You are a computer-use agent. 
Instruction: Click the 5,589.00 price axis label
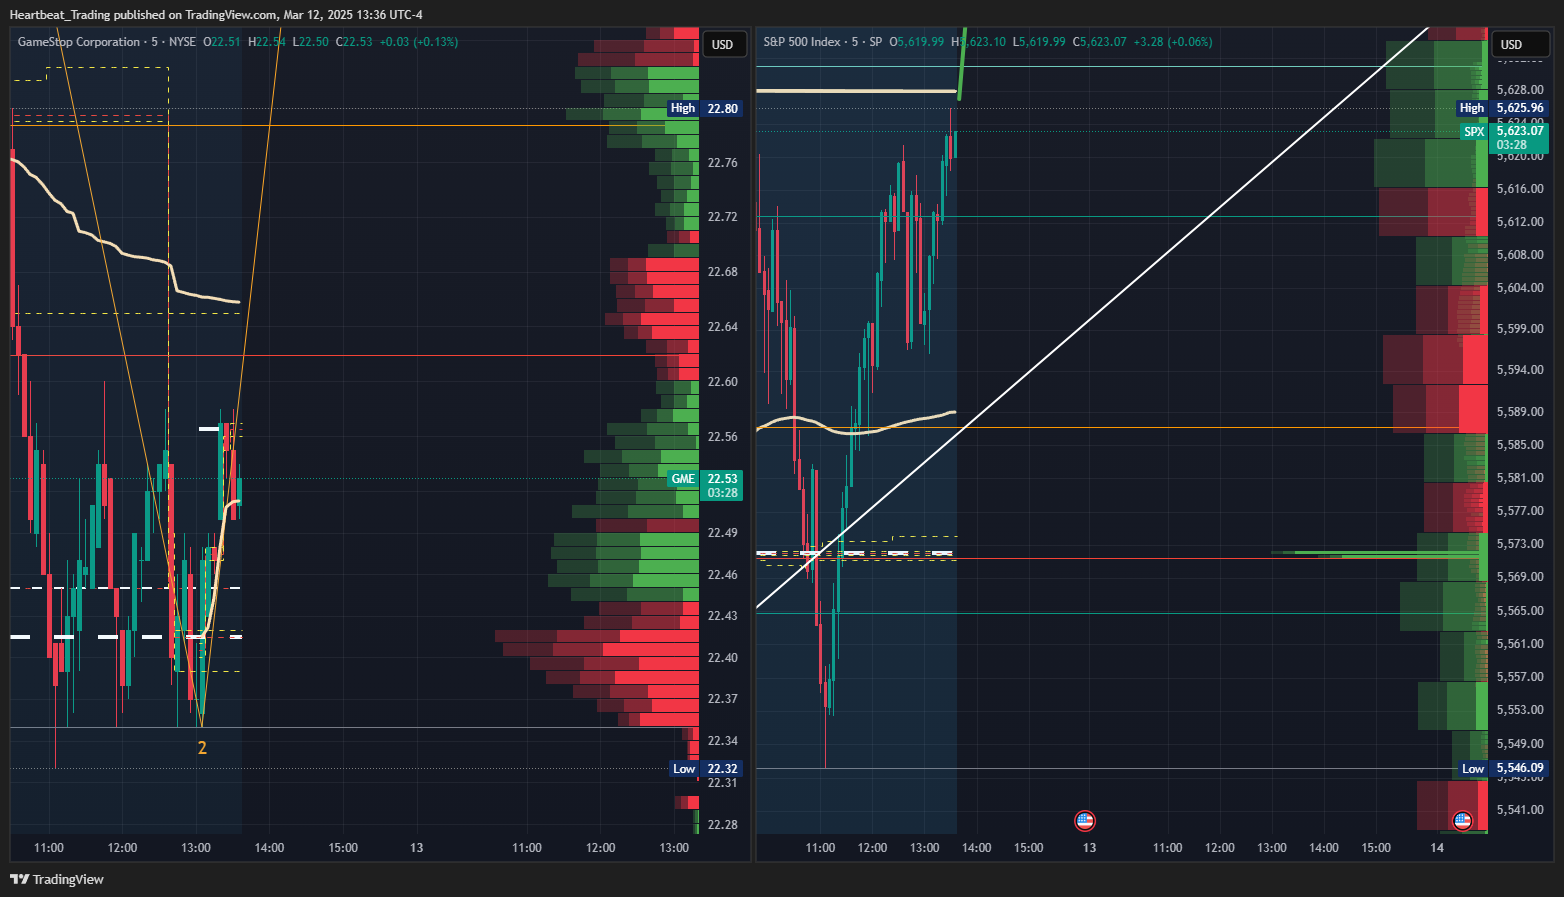click(1520, 412)
